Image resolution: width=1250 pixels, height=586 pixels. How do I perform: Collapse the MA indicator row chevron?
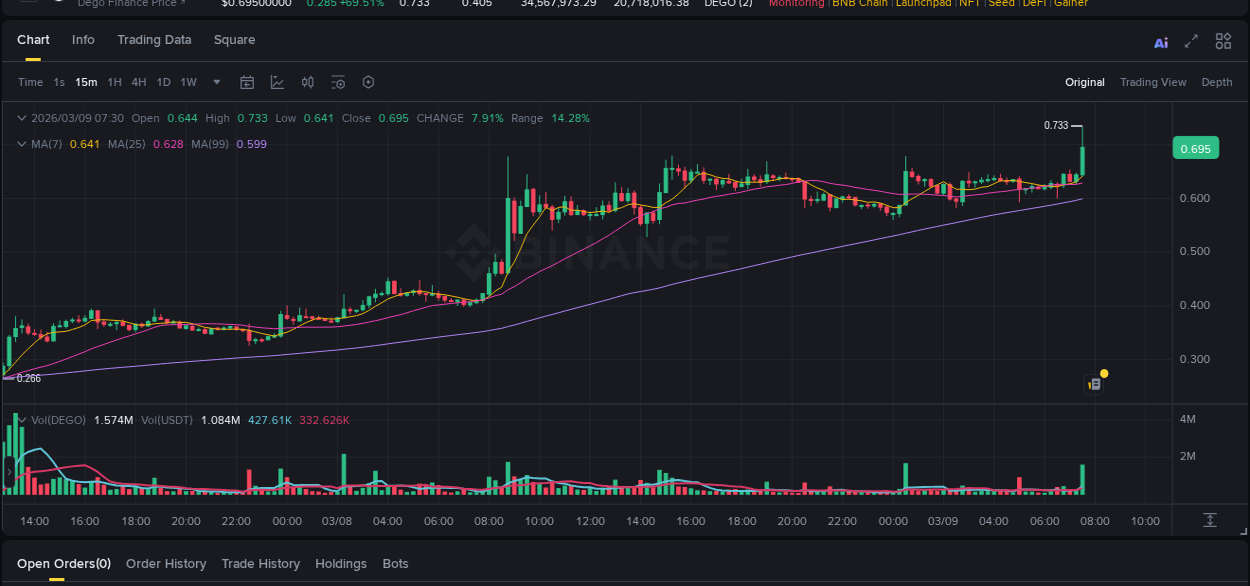pyautogui.click(x=20, y=143)
